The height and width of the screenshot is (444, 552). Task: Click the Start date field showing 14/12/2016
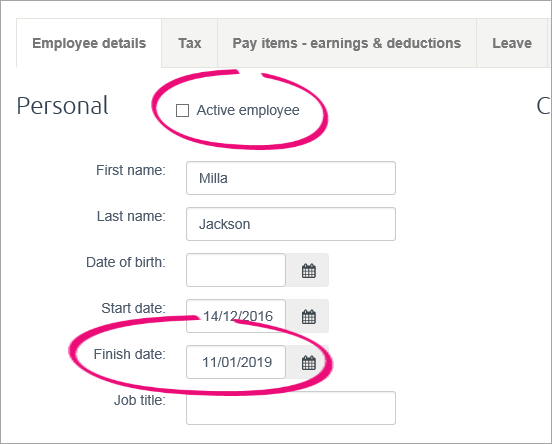coord(236,316)
